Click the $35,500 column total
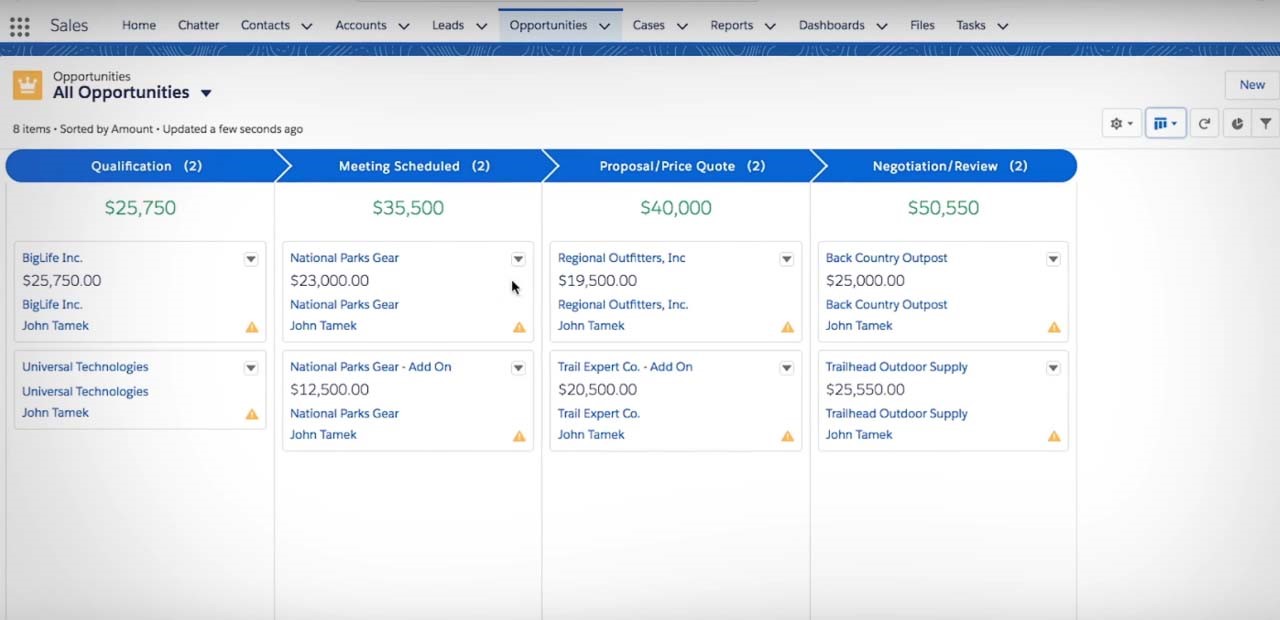This screenshot has height=620, width=1280. (408, 208)
